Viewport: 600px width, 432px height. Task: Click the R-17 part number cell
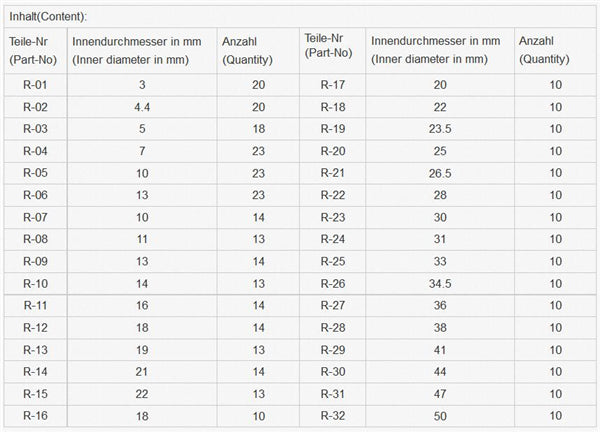[x=333, y=85]
